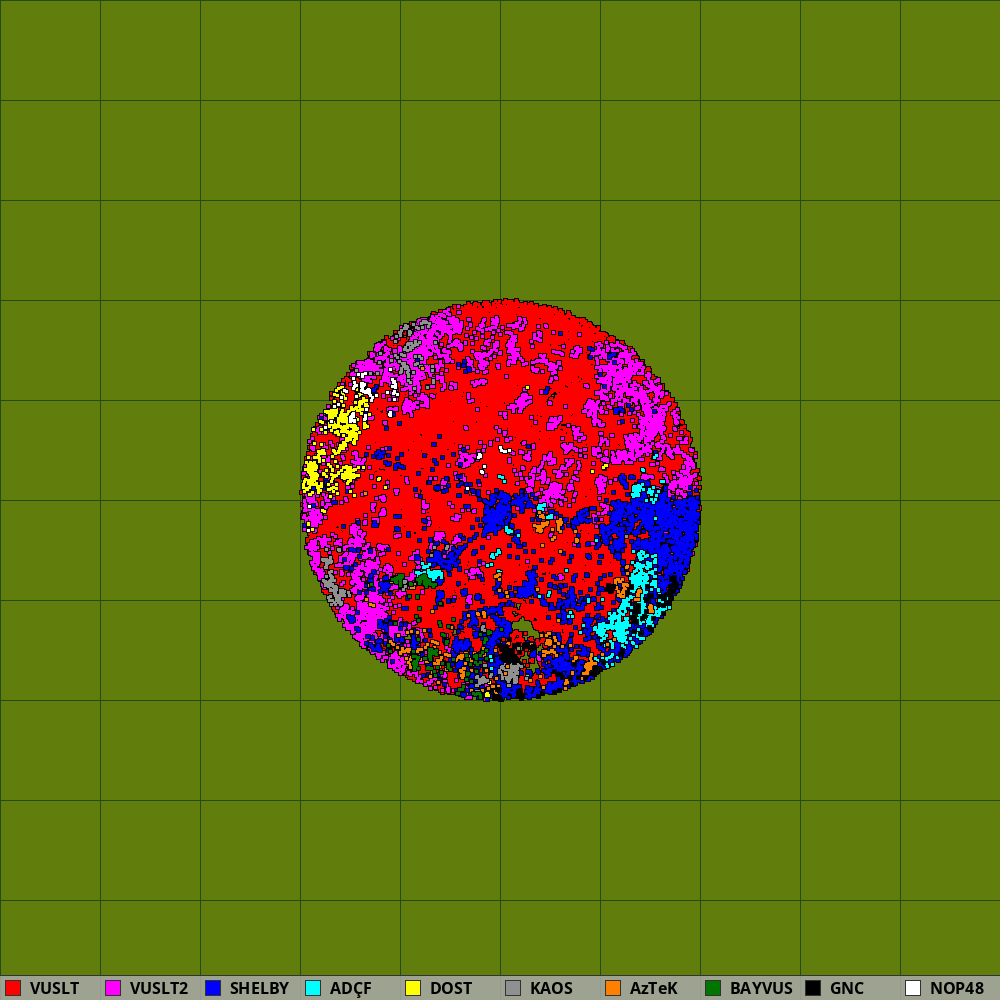Image resolution: width=1000 pixels, height=1000 pixels.
Task: Select the VUSLT2 legend label
Action: click(x=159, y=989)
